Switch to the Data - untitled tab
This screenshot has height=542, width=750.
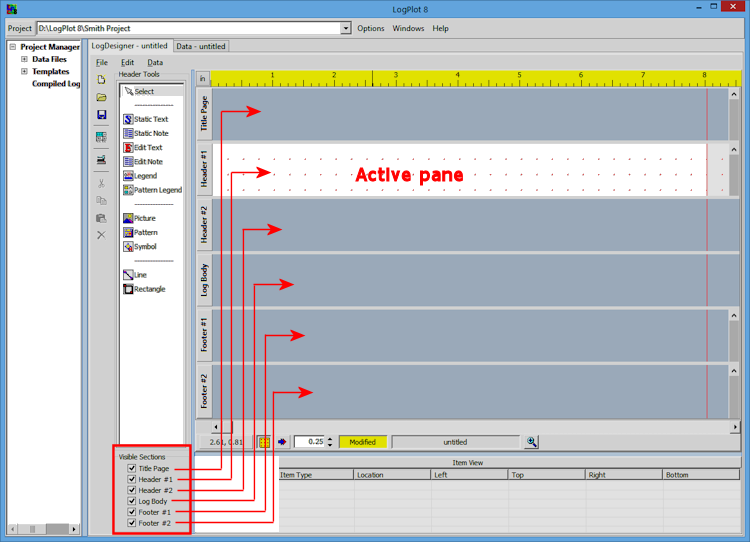tap(201, 46)
